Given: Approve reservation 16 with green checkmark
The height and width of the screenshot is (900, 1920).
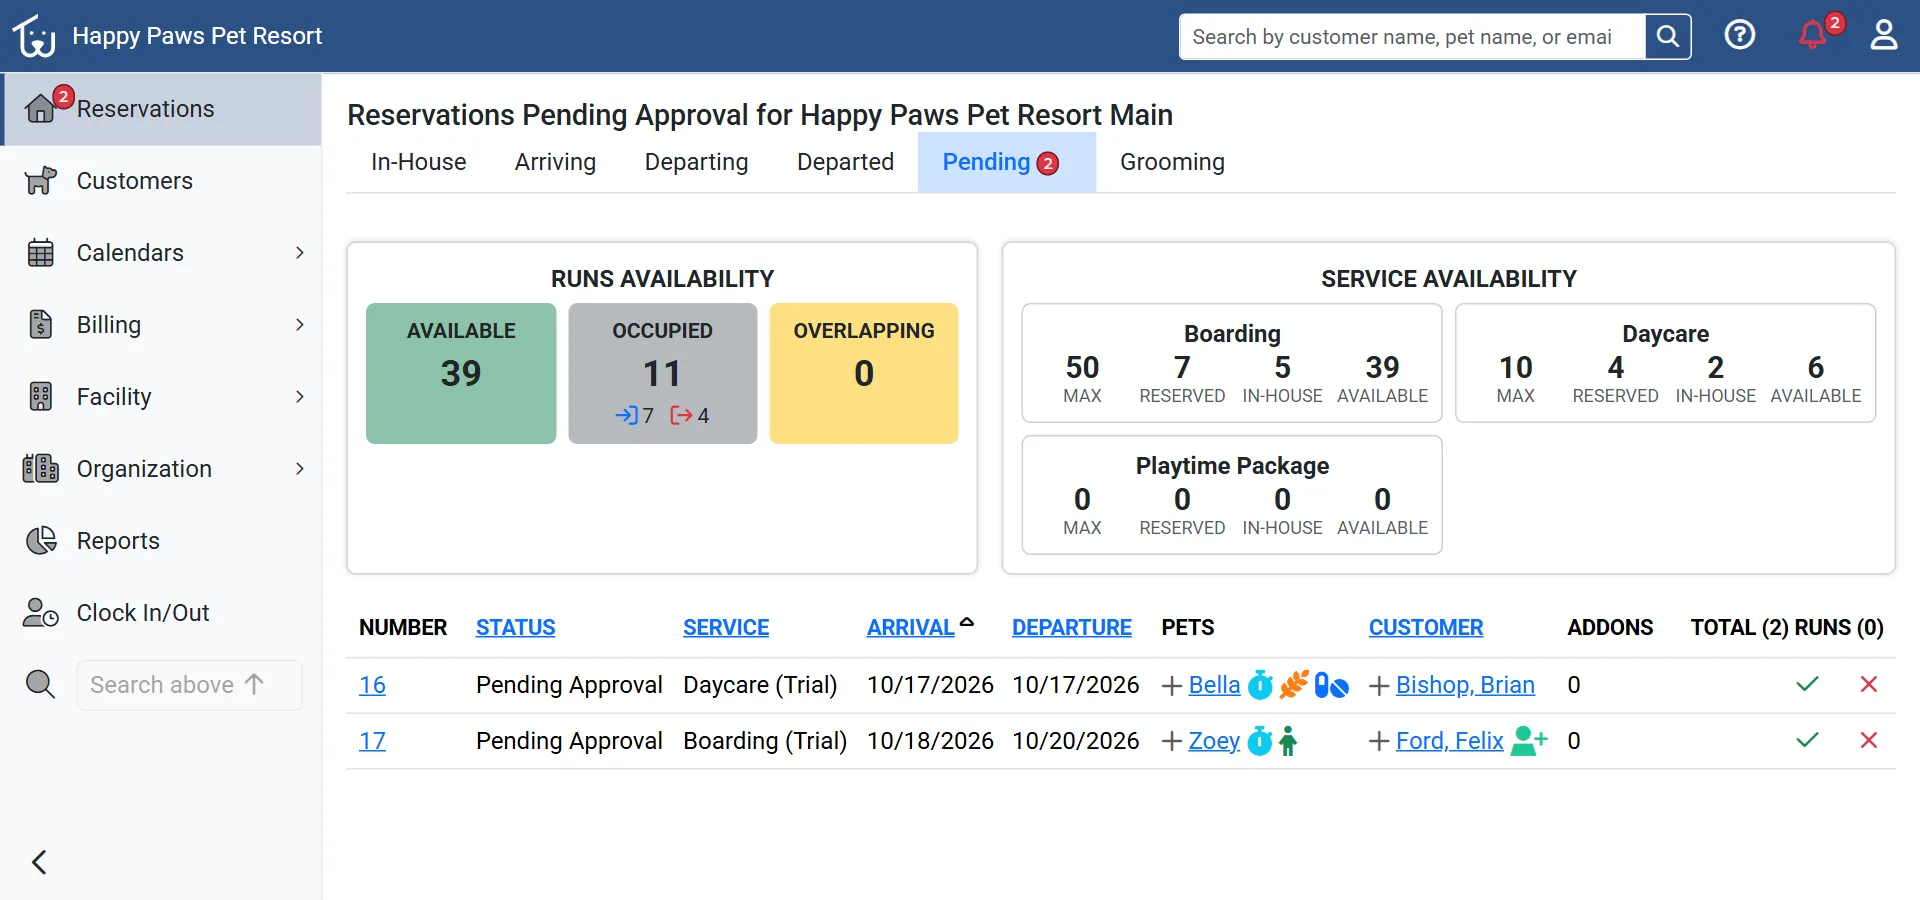Looking at the screenshot, I should point(1807,685).
